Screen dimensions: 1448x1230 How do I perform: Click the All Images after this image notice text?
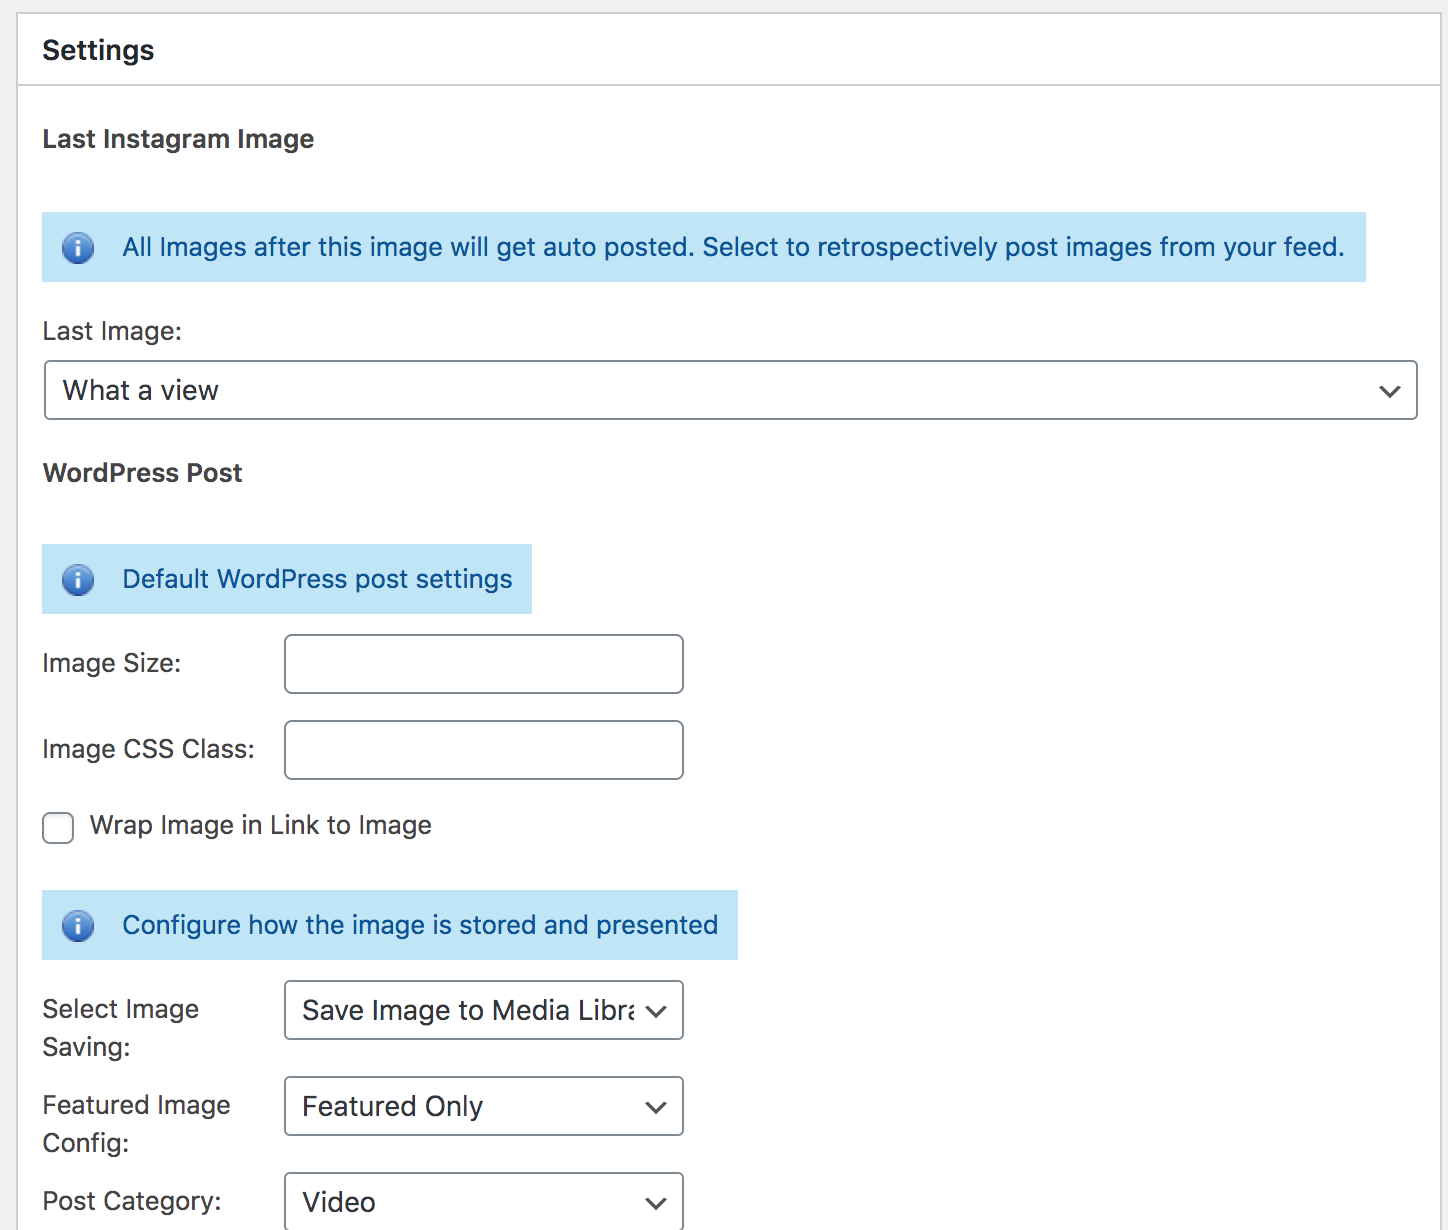click(733, 247)
